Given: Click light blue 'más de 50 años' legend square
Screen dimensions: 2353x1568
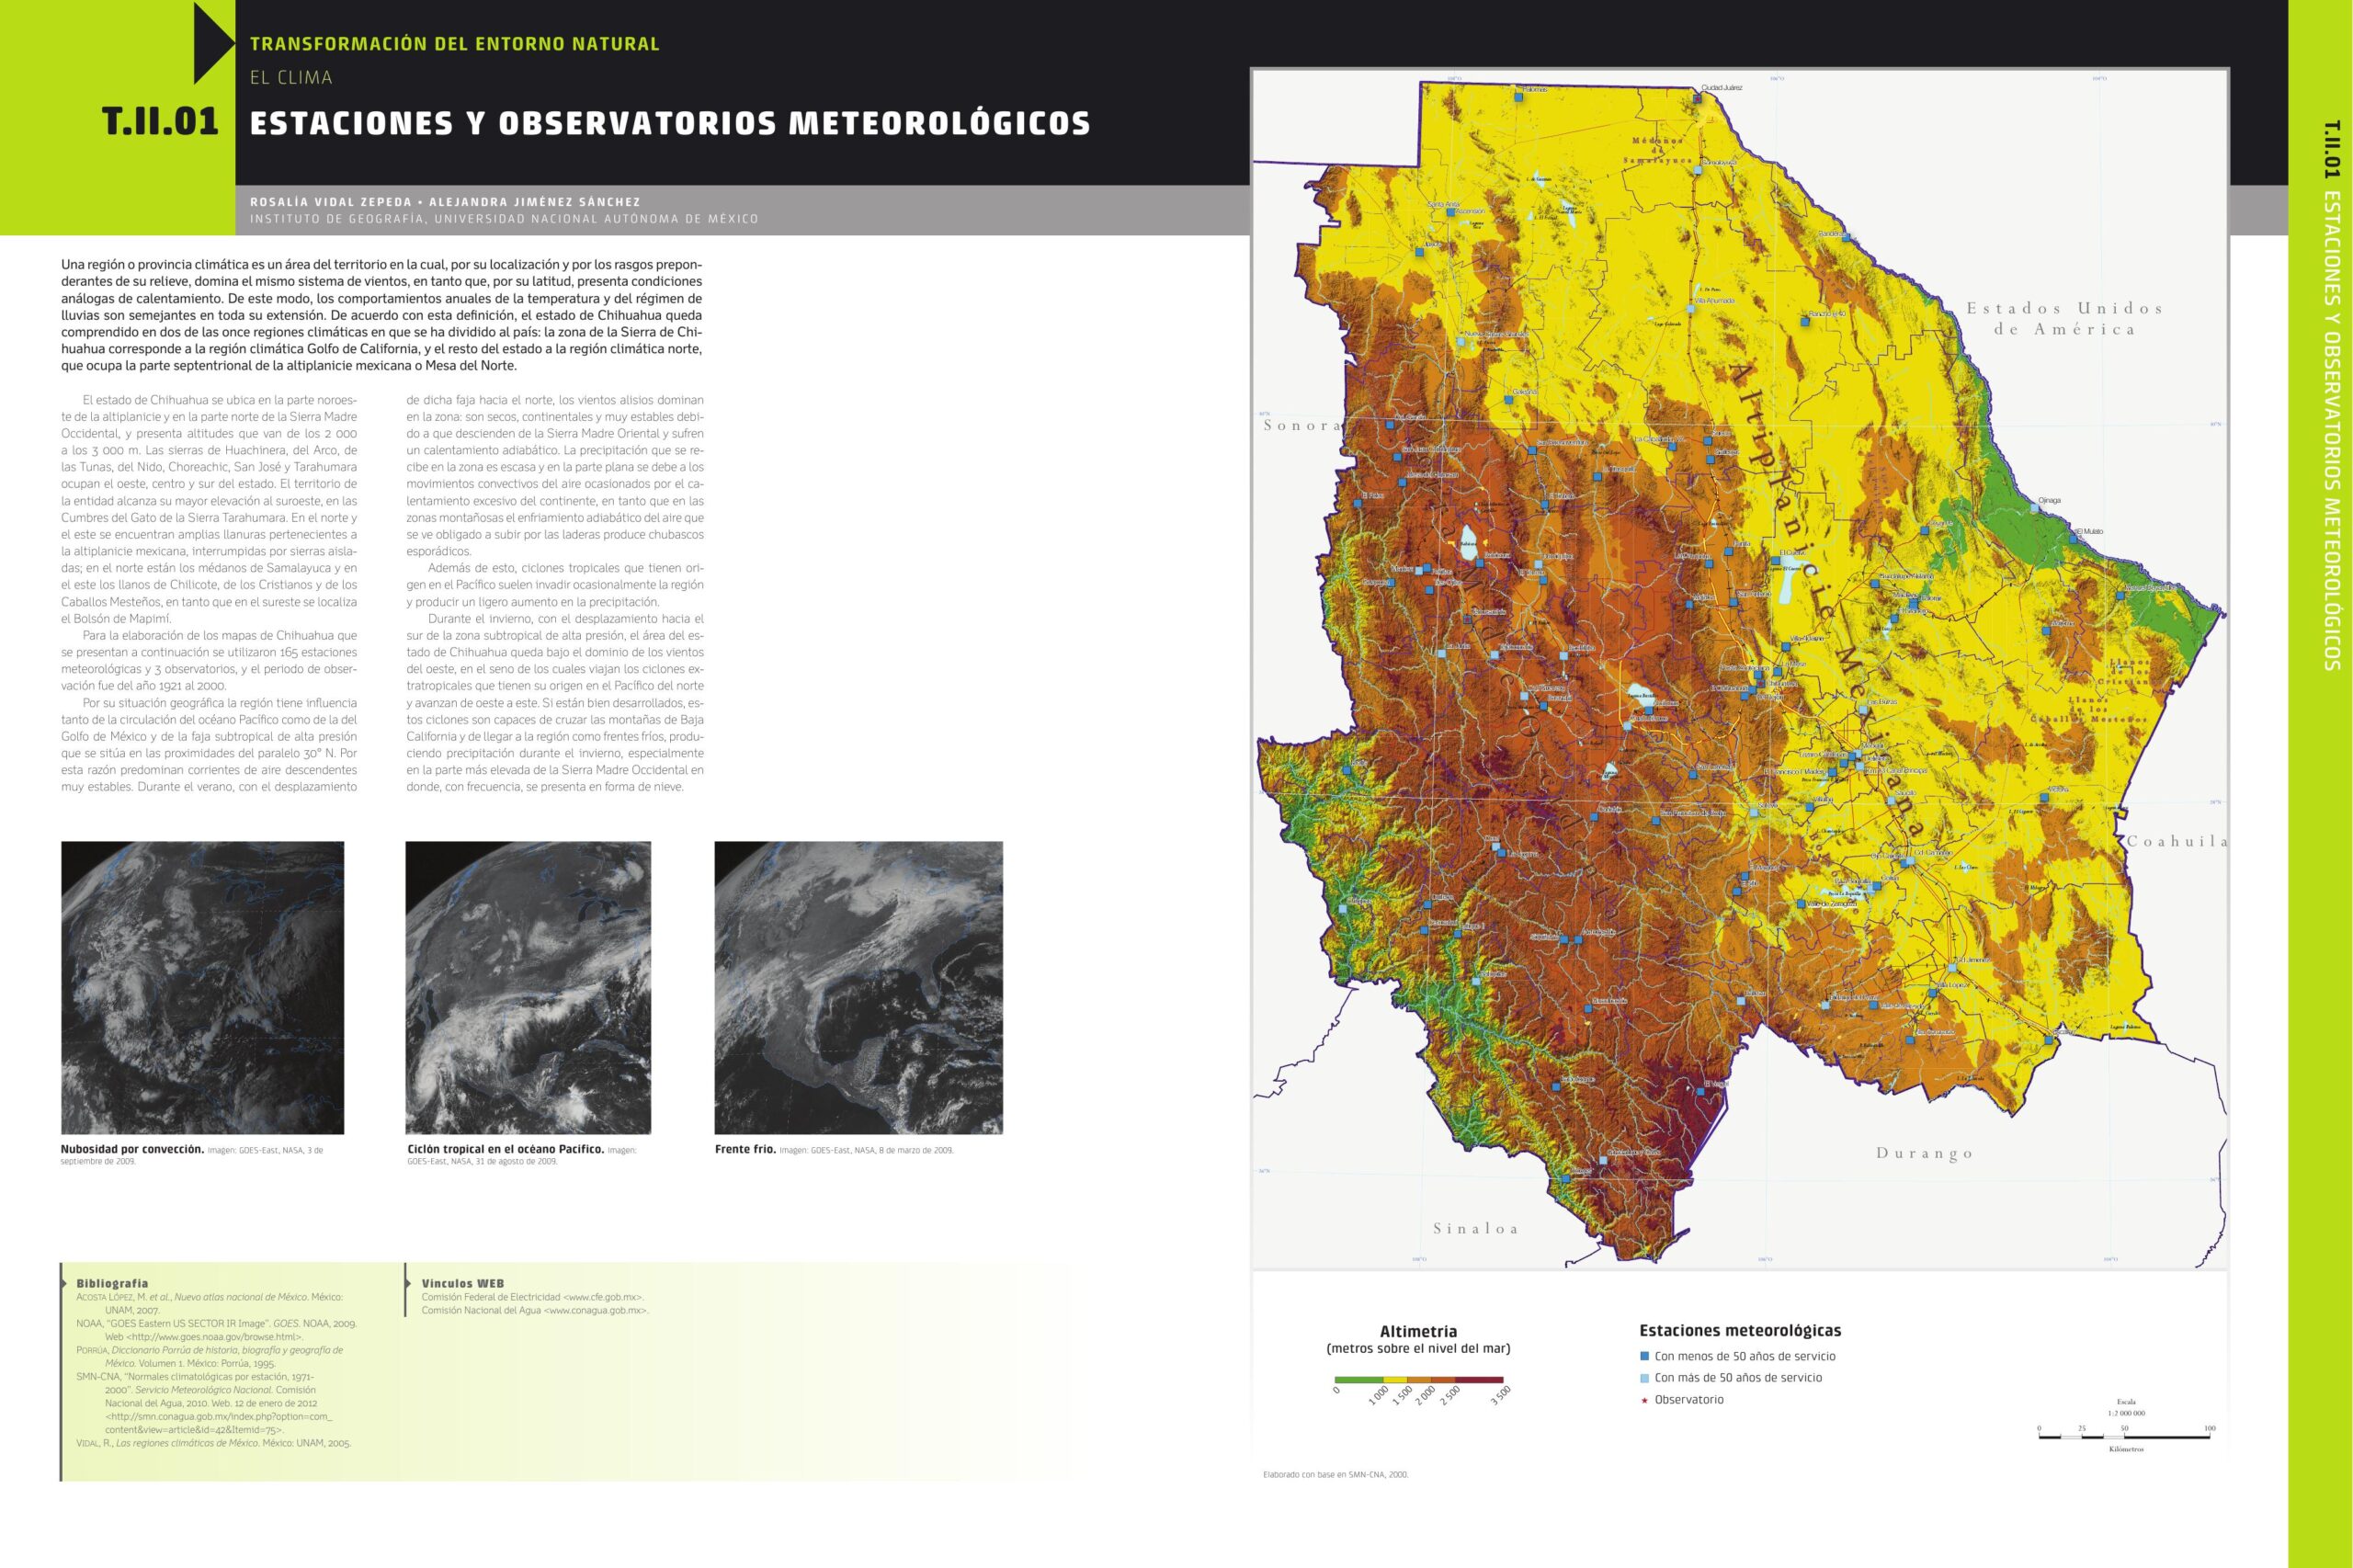Looking at the screenshot, I should (1644, 1378).
